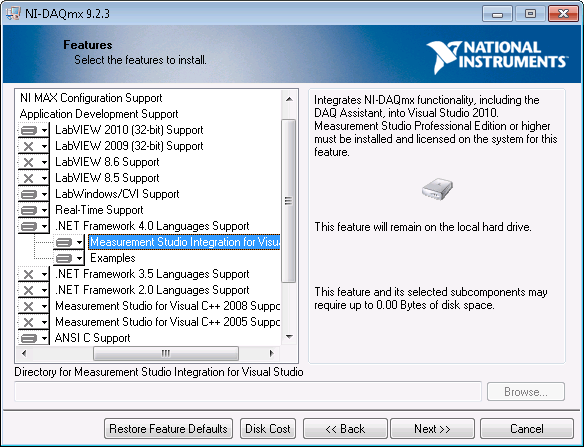Screen dimensions: 584x447
Task: Select LabVIEW 2009 (32-bit) Support label
Action: pyautogui.click(x=129, y=146)
